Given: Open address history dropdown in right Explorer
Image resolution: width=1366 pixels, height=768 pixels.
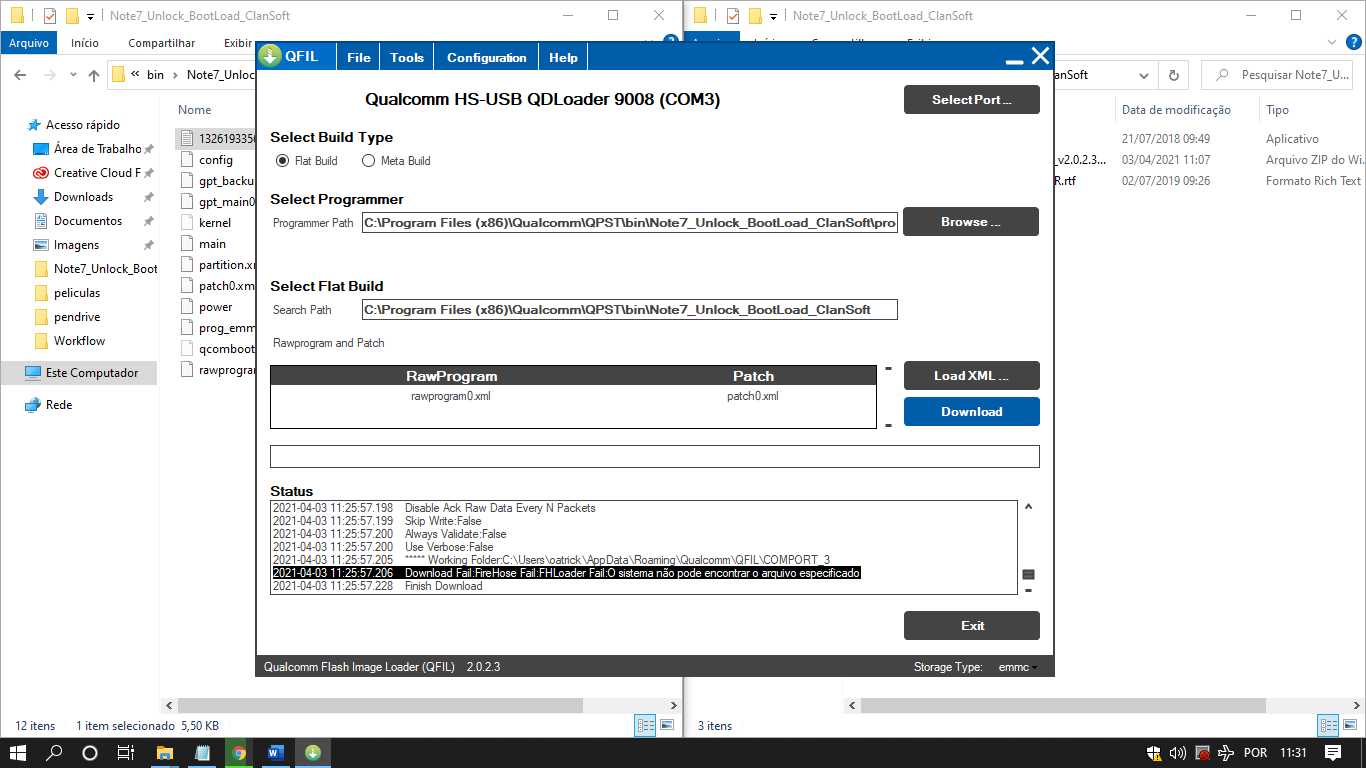Looking at the screenshot, I should (x=1145, y=75).
